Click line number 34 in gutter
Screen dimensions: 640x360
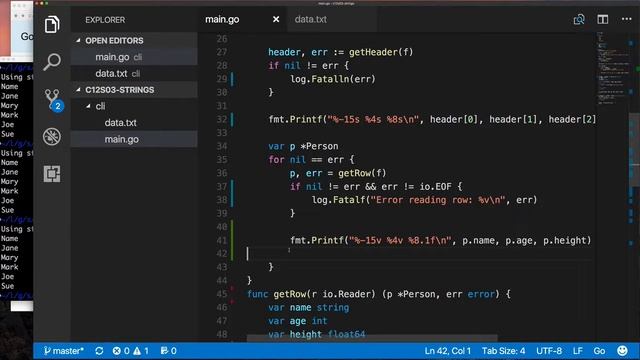tap(222, 146)
